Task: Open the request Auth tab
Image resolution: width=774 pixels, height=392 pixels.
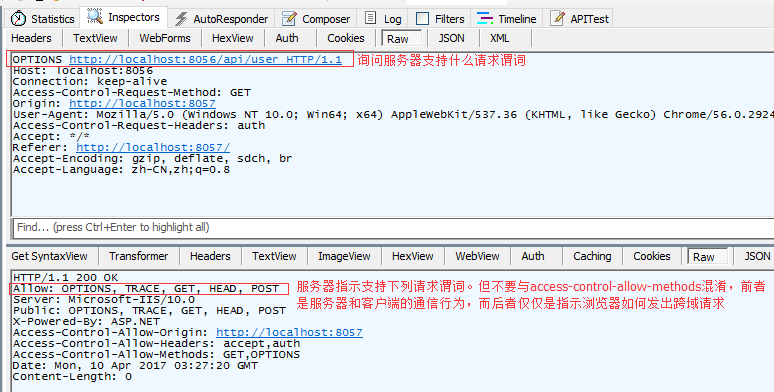Action: (x=287, y=38)
